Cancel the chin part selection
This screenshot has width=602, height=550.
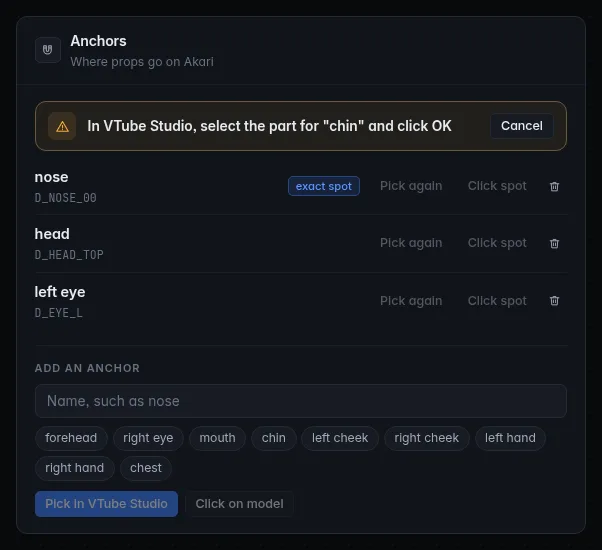(522, 126)
